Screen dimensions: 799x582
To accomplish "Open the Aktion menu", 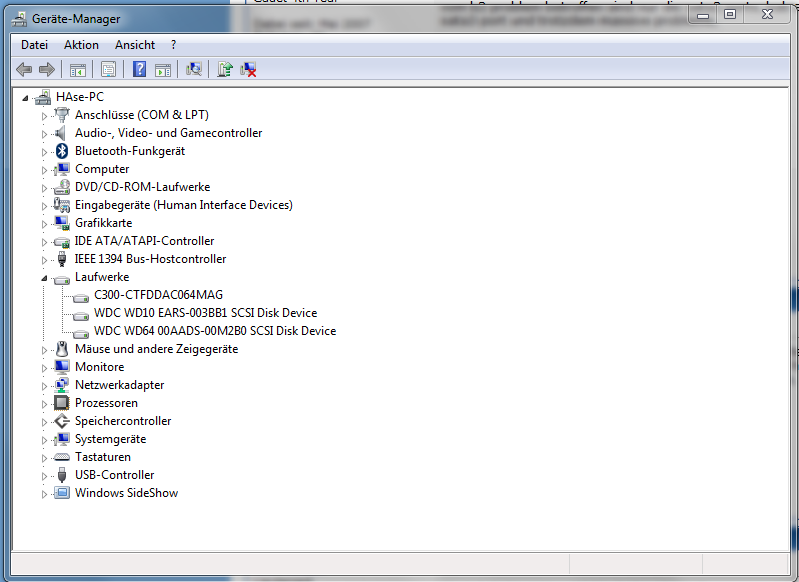I will 82,45.
